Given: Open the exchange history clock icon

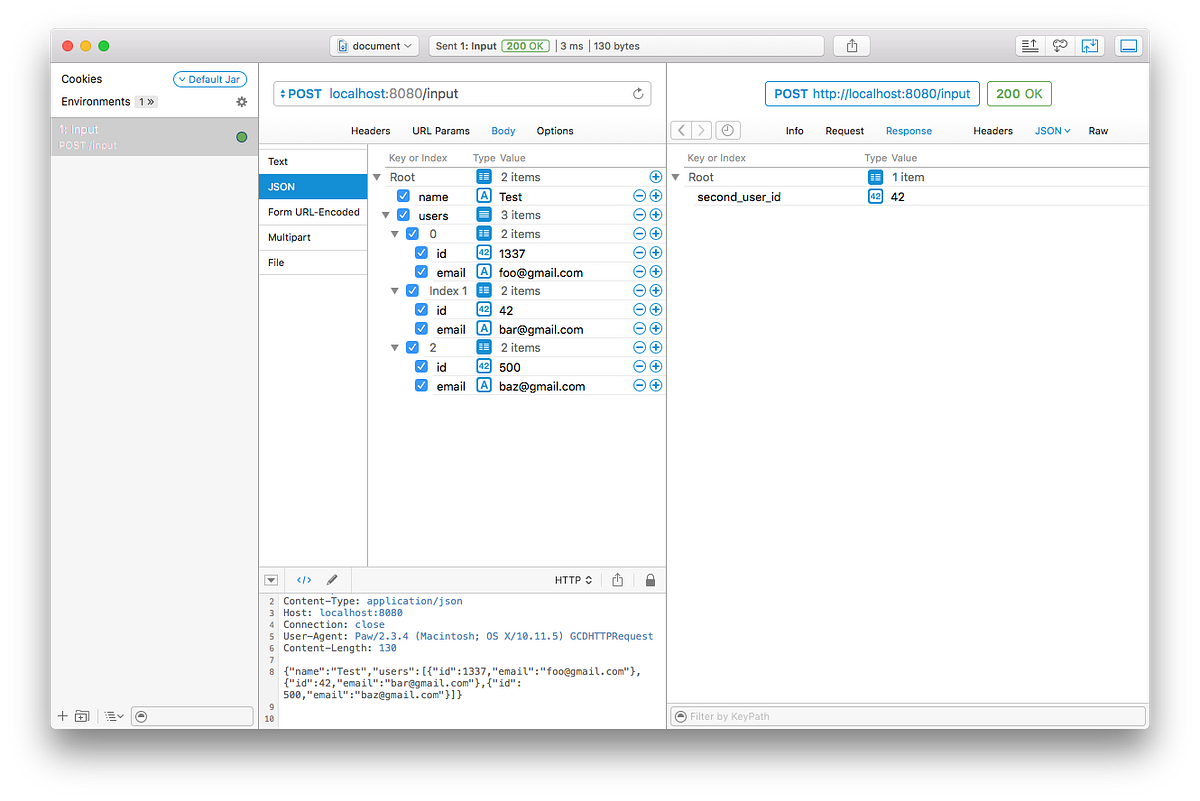Looking at the screenshot, I should (729, 130).
